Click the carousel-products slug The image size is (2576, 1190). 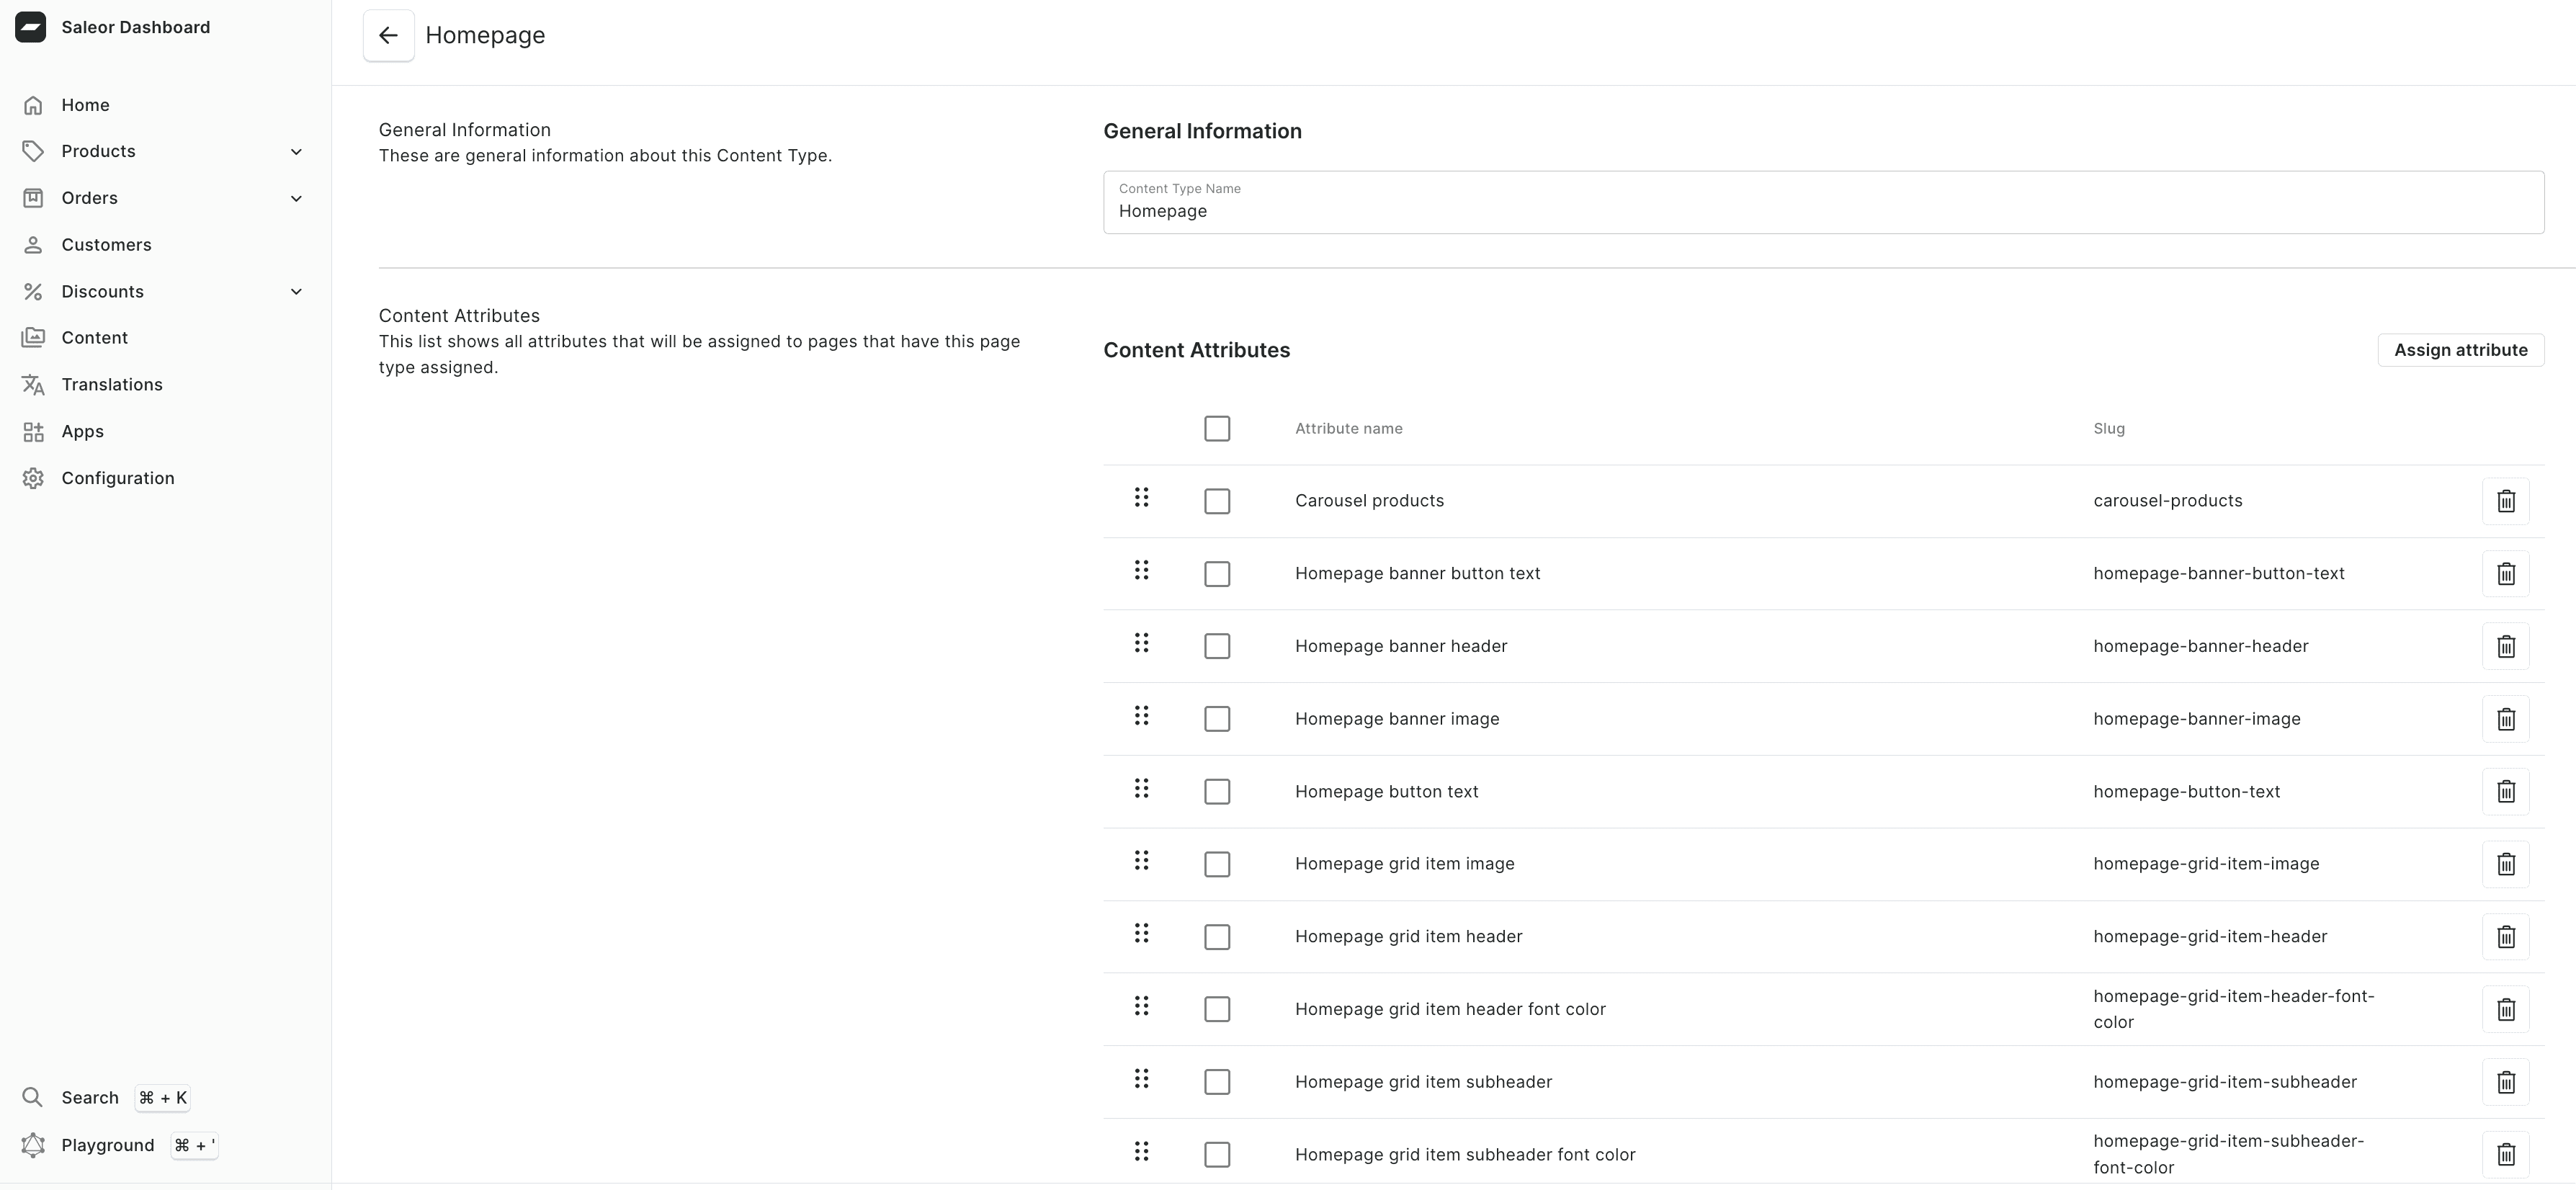pyautogui.click(x=2167, y=501)
